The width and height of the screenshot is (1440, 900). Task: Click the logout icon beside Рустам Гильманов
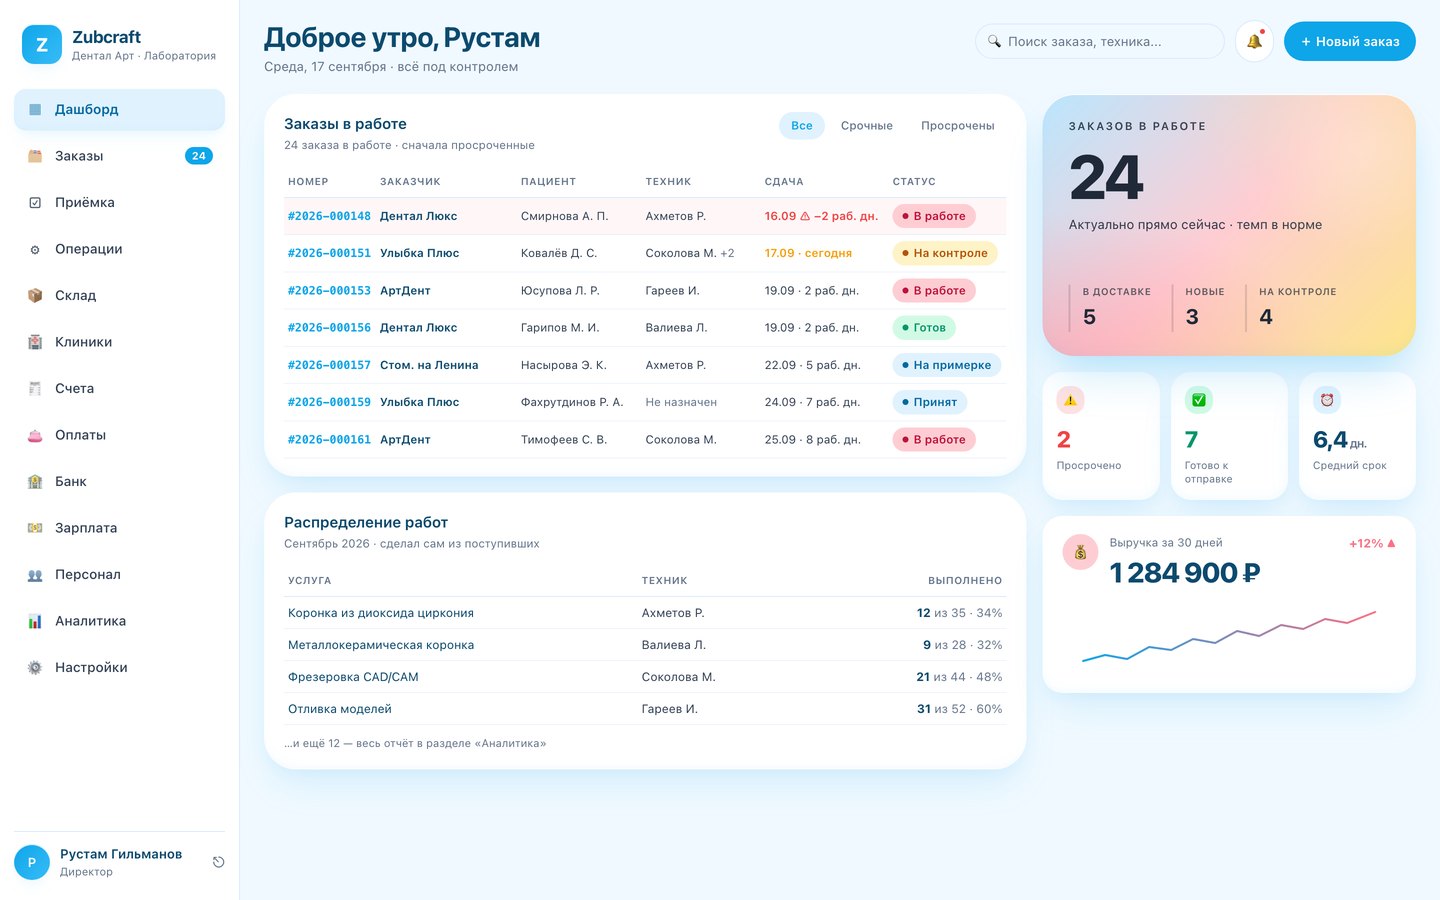tap(218, 862)
